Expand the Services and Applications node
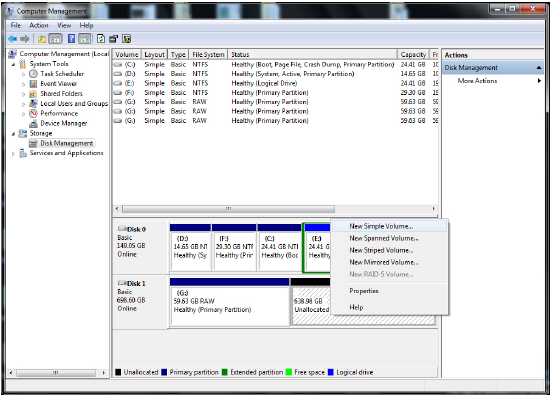This screenshot has width=550, height=396. coord(13,154)
